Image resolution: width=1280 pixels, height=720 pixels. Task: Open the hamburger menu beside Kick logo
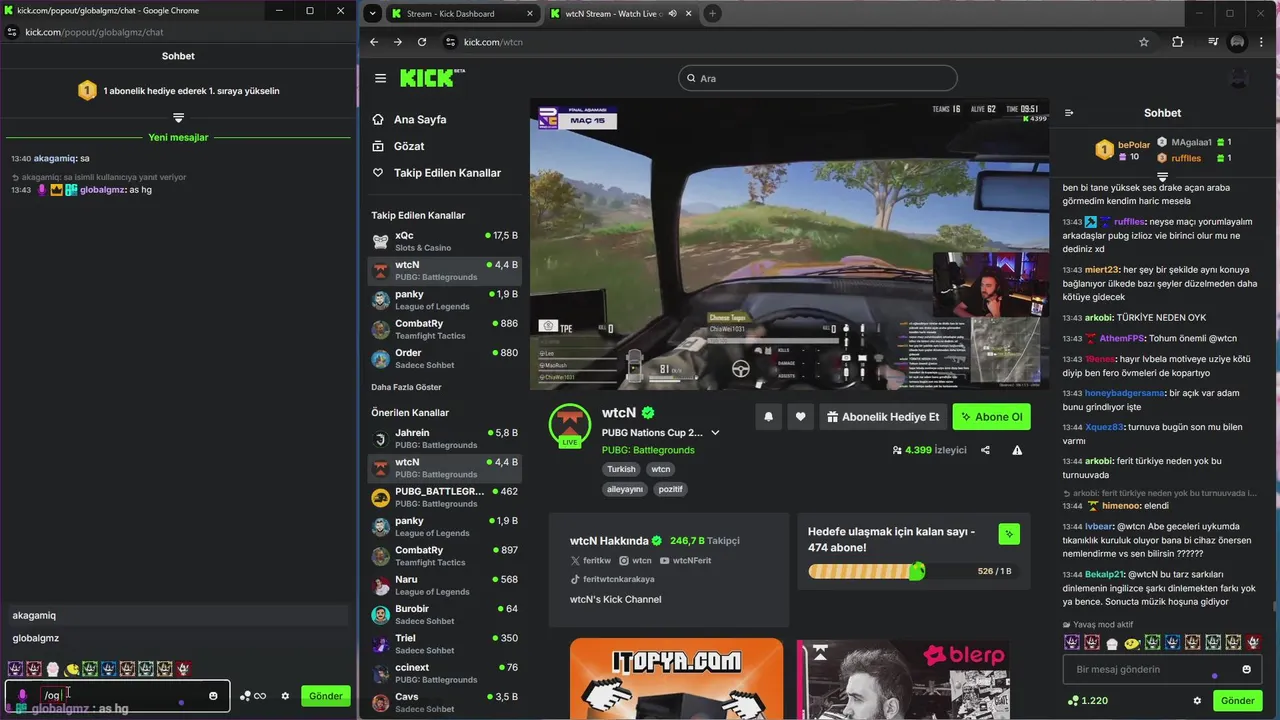pos(380,78)
